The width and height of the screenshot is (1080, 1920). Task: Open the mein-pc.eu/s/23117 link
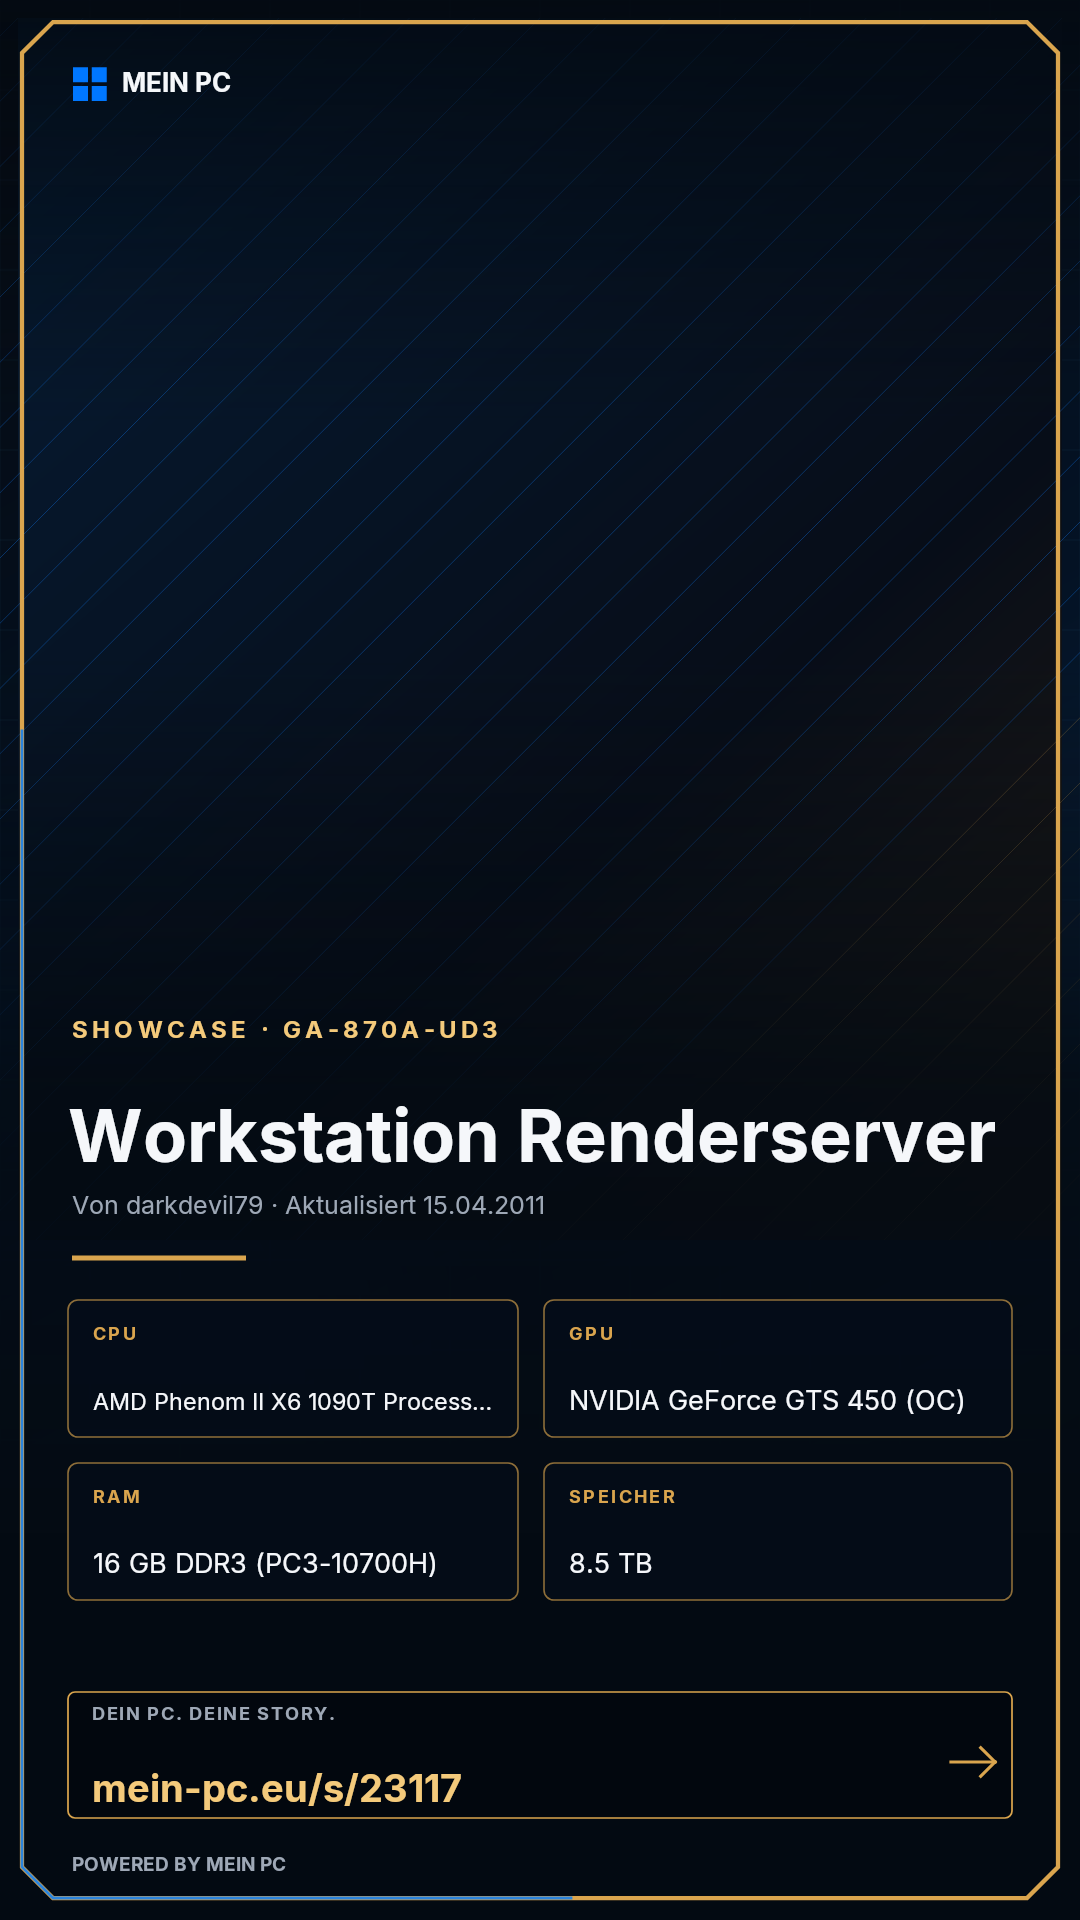[x=277, y=1788]
